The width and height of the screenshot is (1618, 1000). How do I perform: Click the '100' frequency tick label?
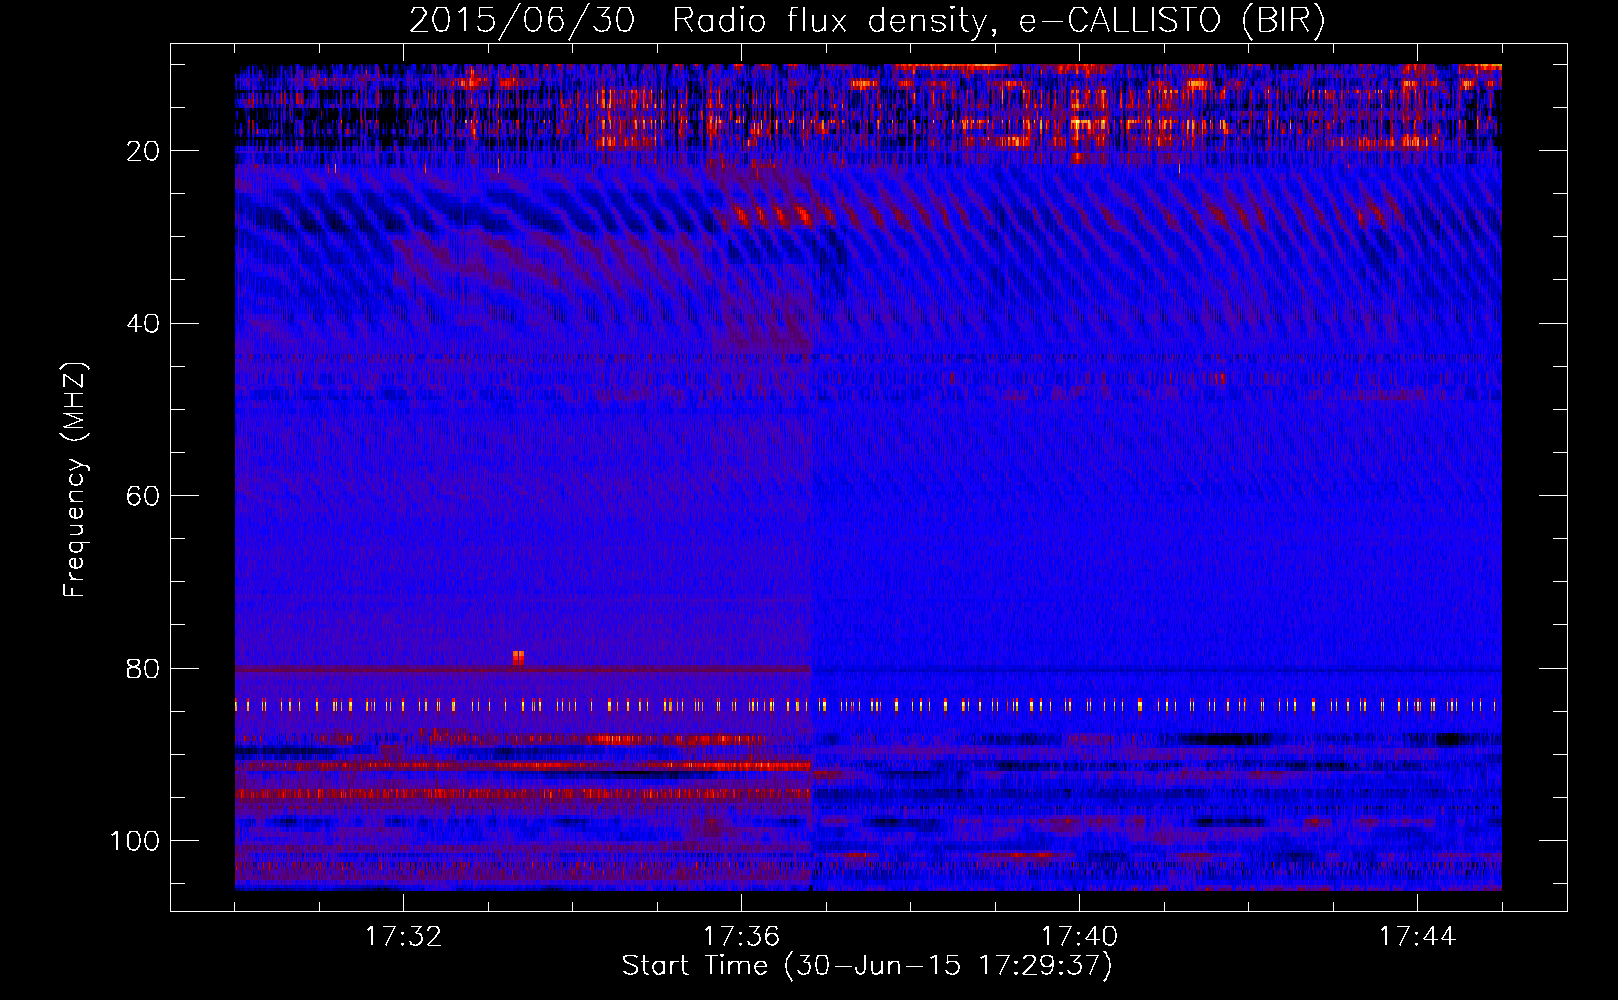[136, 841]
